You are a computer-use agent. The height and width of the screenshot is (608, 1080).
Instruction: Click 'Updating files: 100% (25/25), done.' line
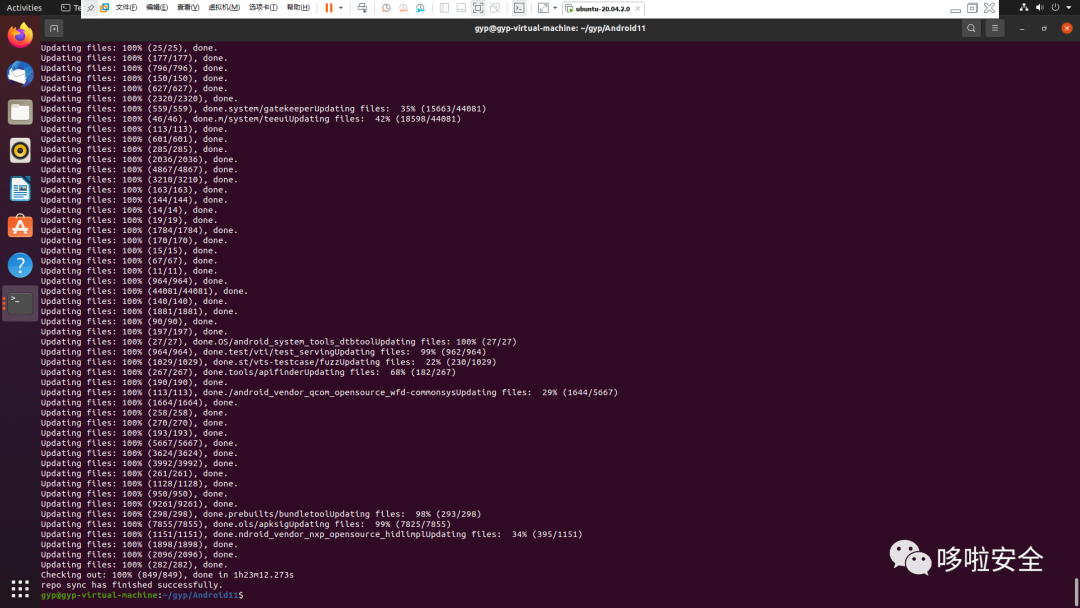(x=129, y=48)
